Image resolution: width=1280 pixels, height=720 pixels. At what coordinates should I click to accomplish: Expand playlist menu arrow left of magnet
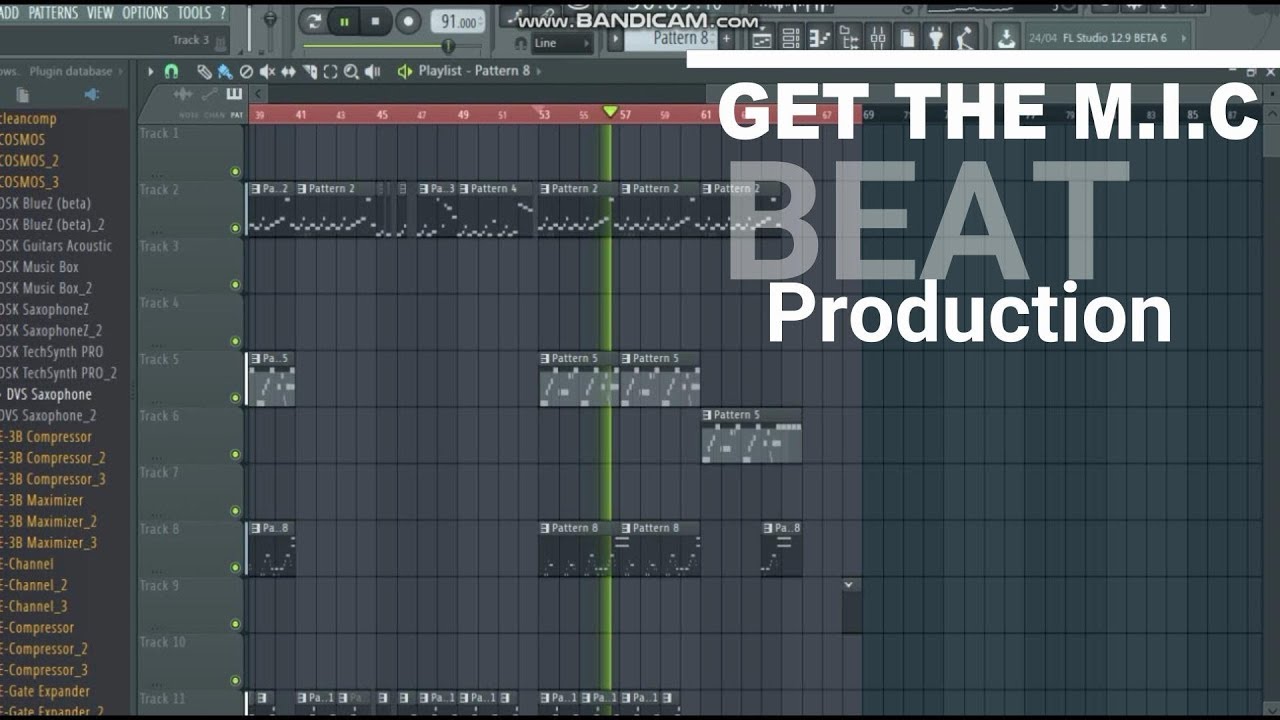151,71
